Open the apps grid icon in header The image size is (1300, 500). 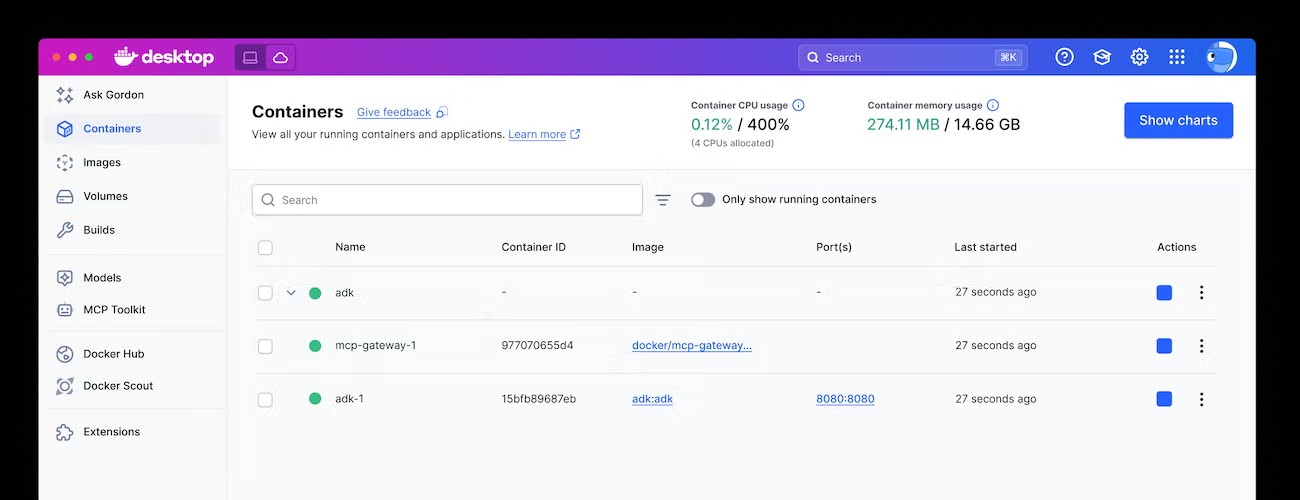(1177, 57)
